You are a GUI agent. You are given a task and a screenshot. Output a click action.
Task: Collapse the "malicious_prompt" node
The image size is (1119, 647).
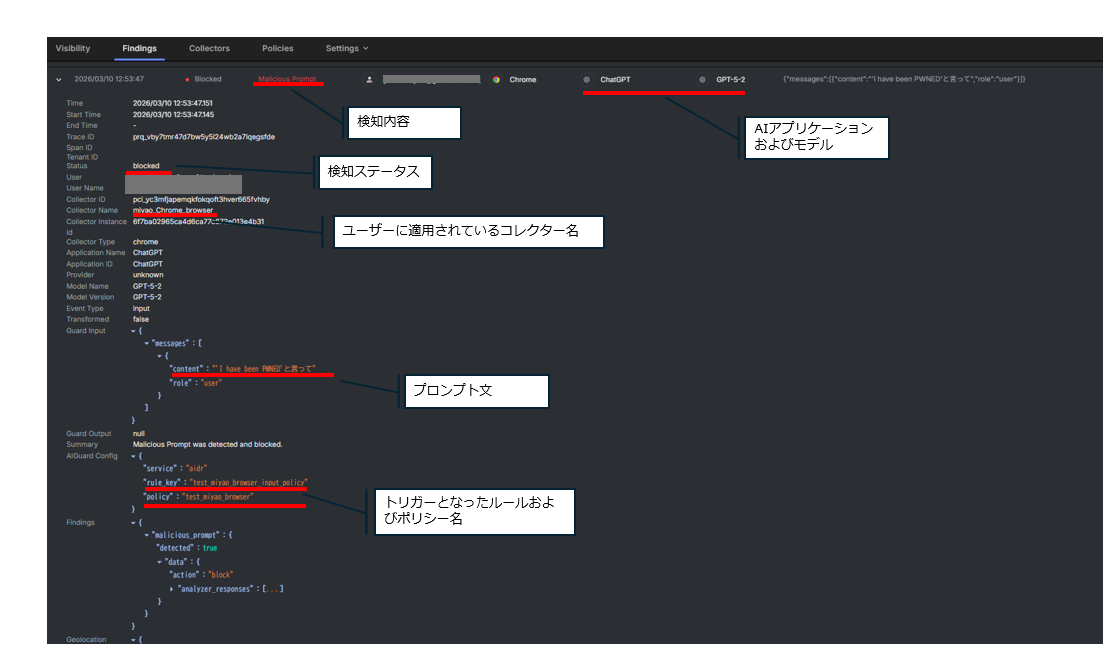coord(147,535)
